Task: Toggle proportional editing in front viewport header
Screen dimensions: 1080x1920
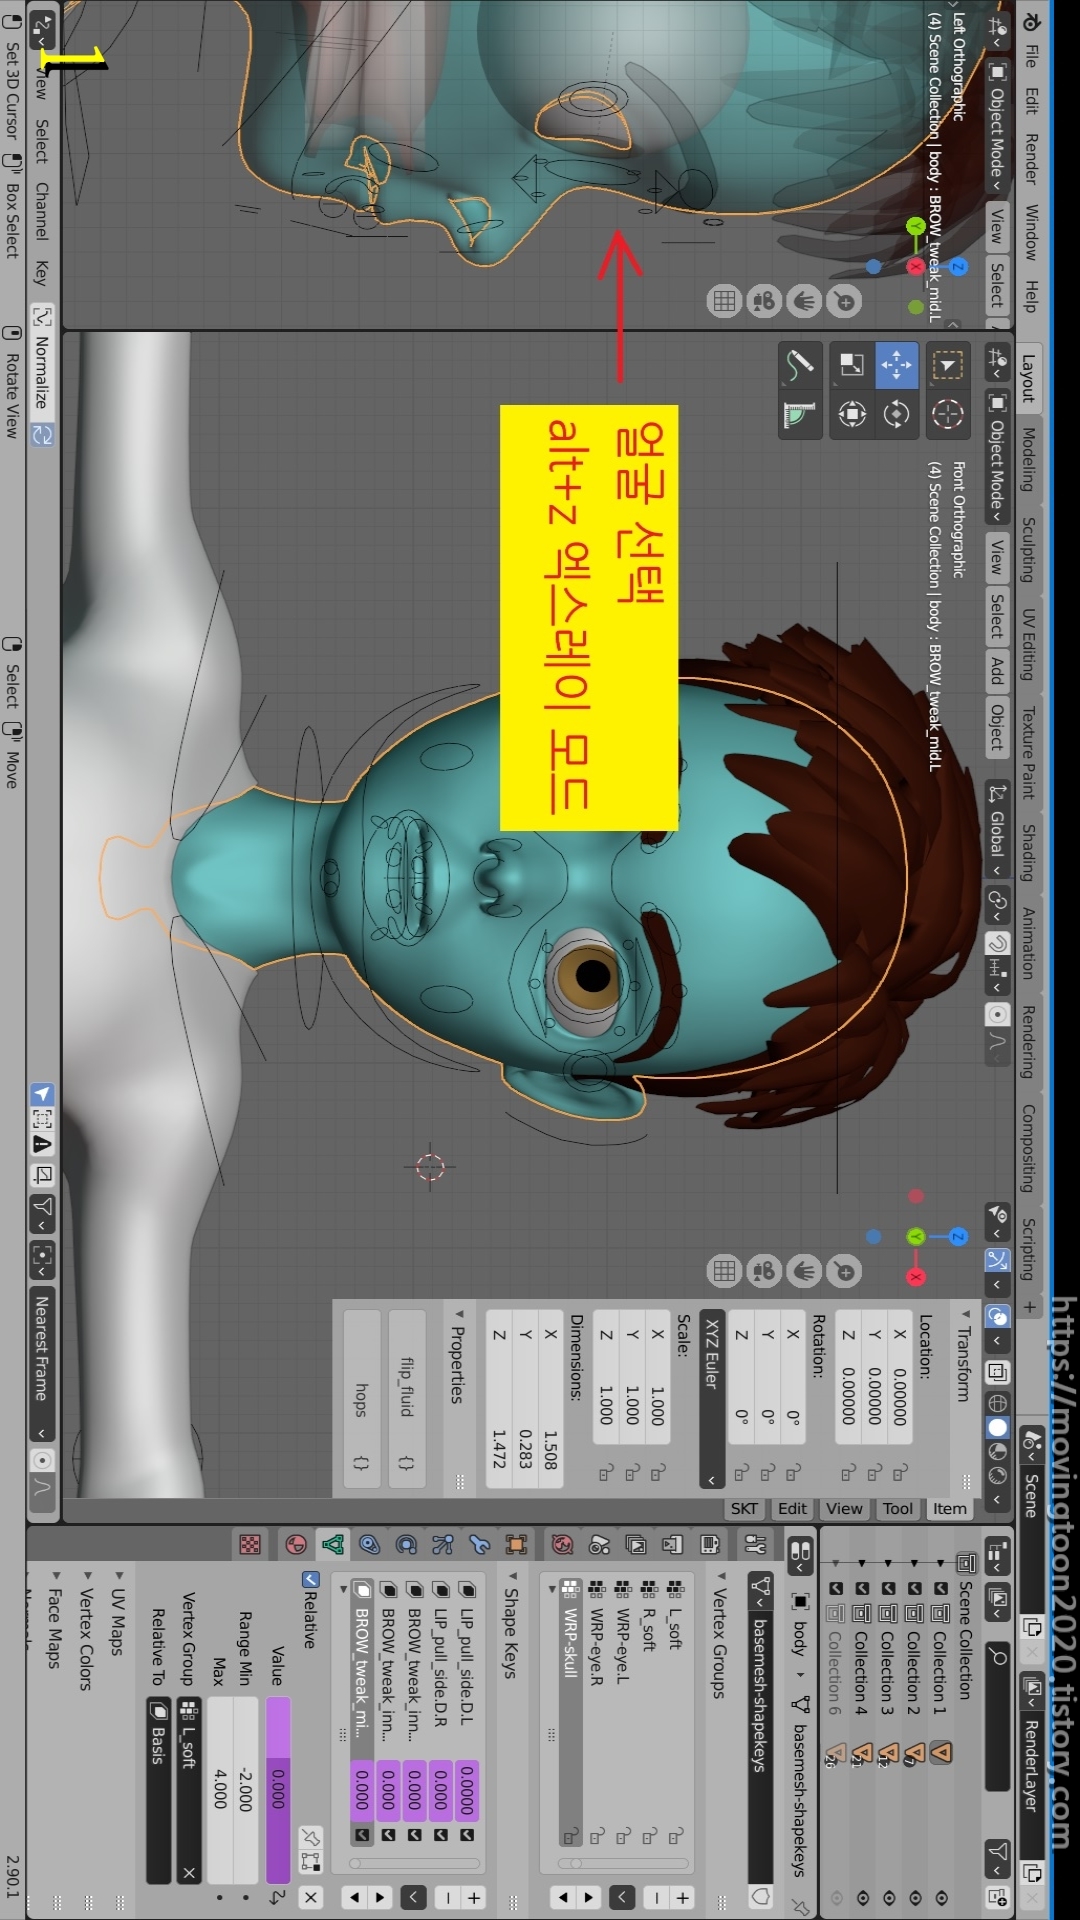Action: click(x=997, y=1014)
